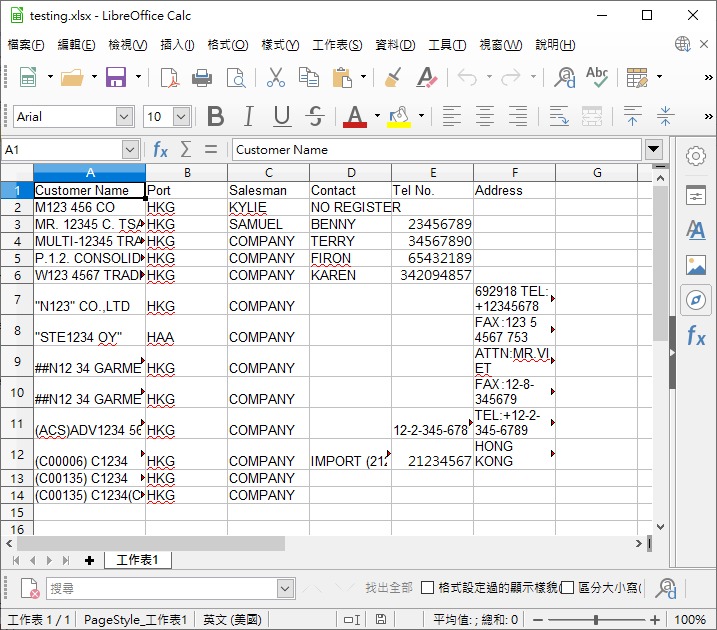Open the Function Wizard fx icon

point(160,150)
